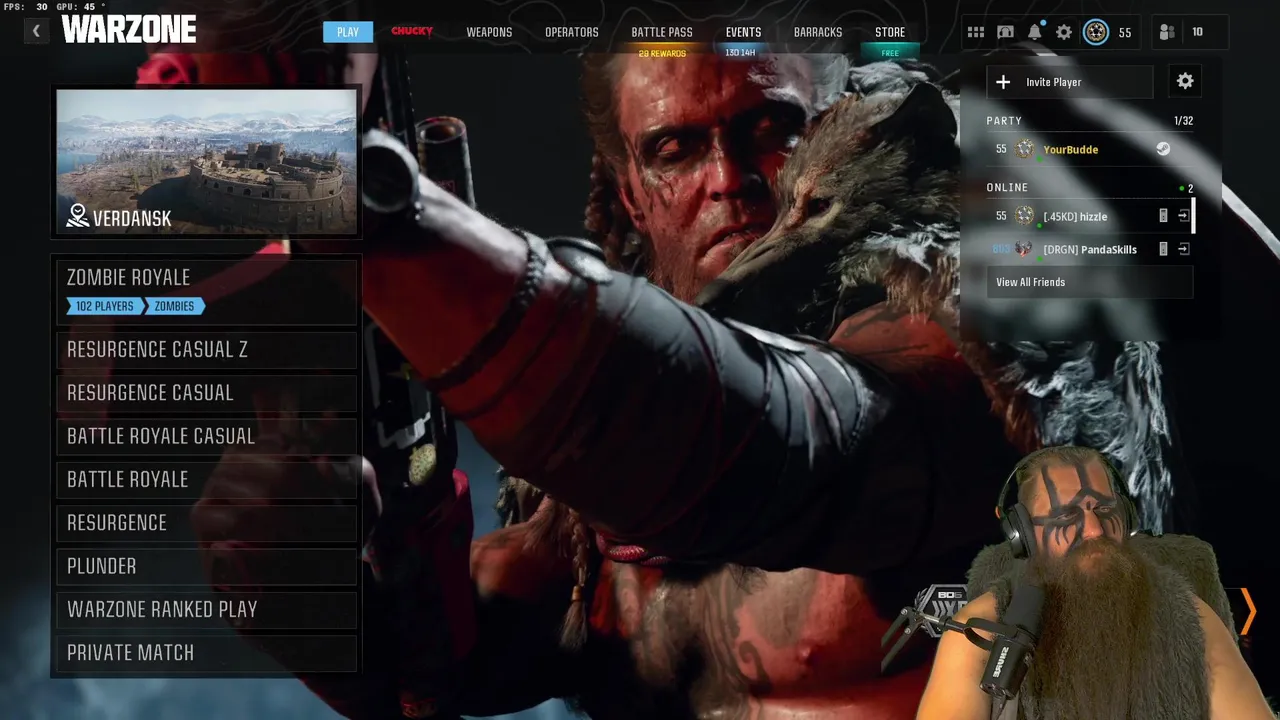
Task: Select friend [.45KD] hizzle
Action: (1089, 216)
